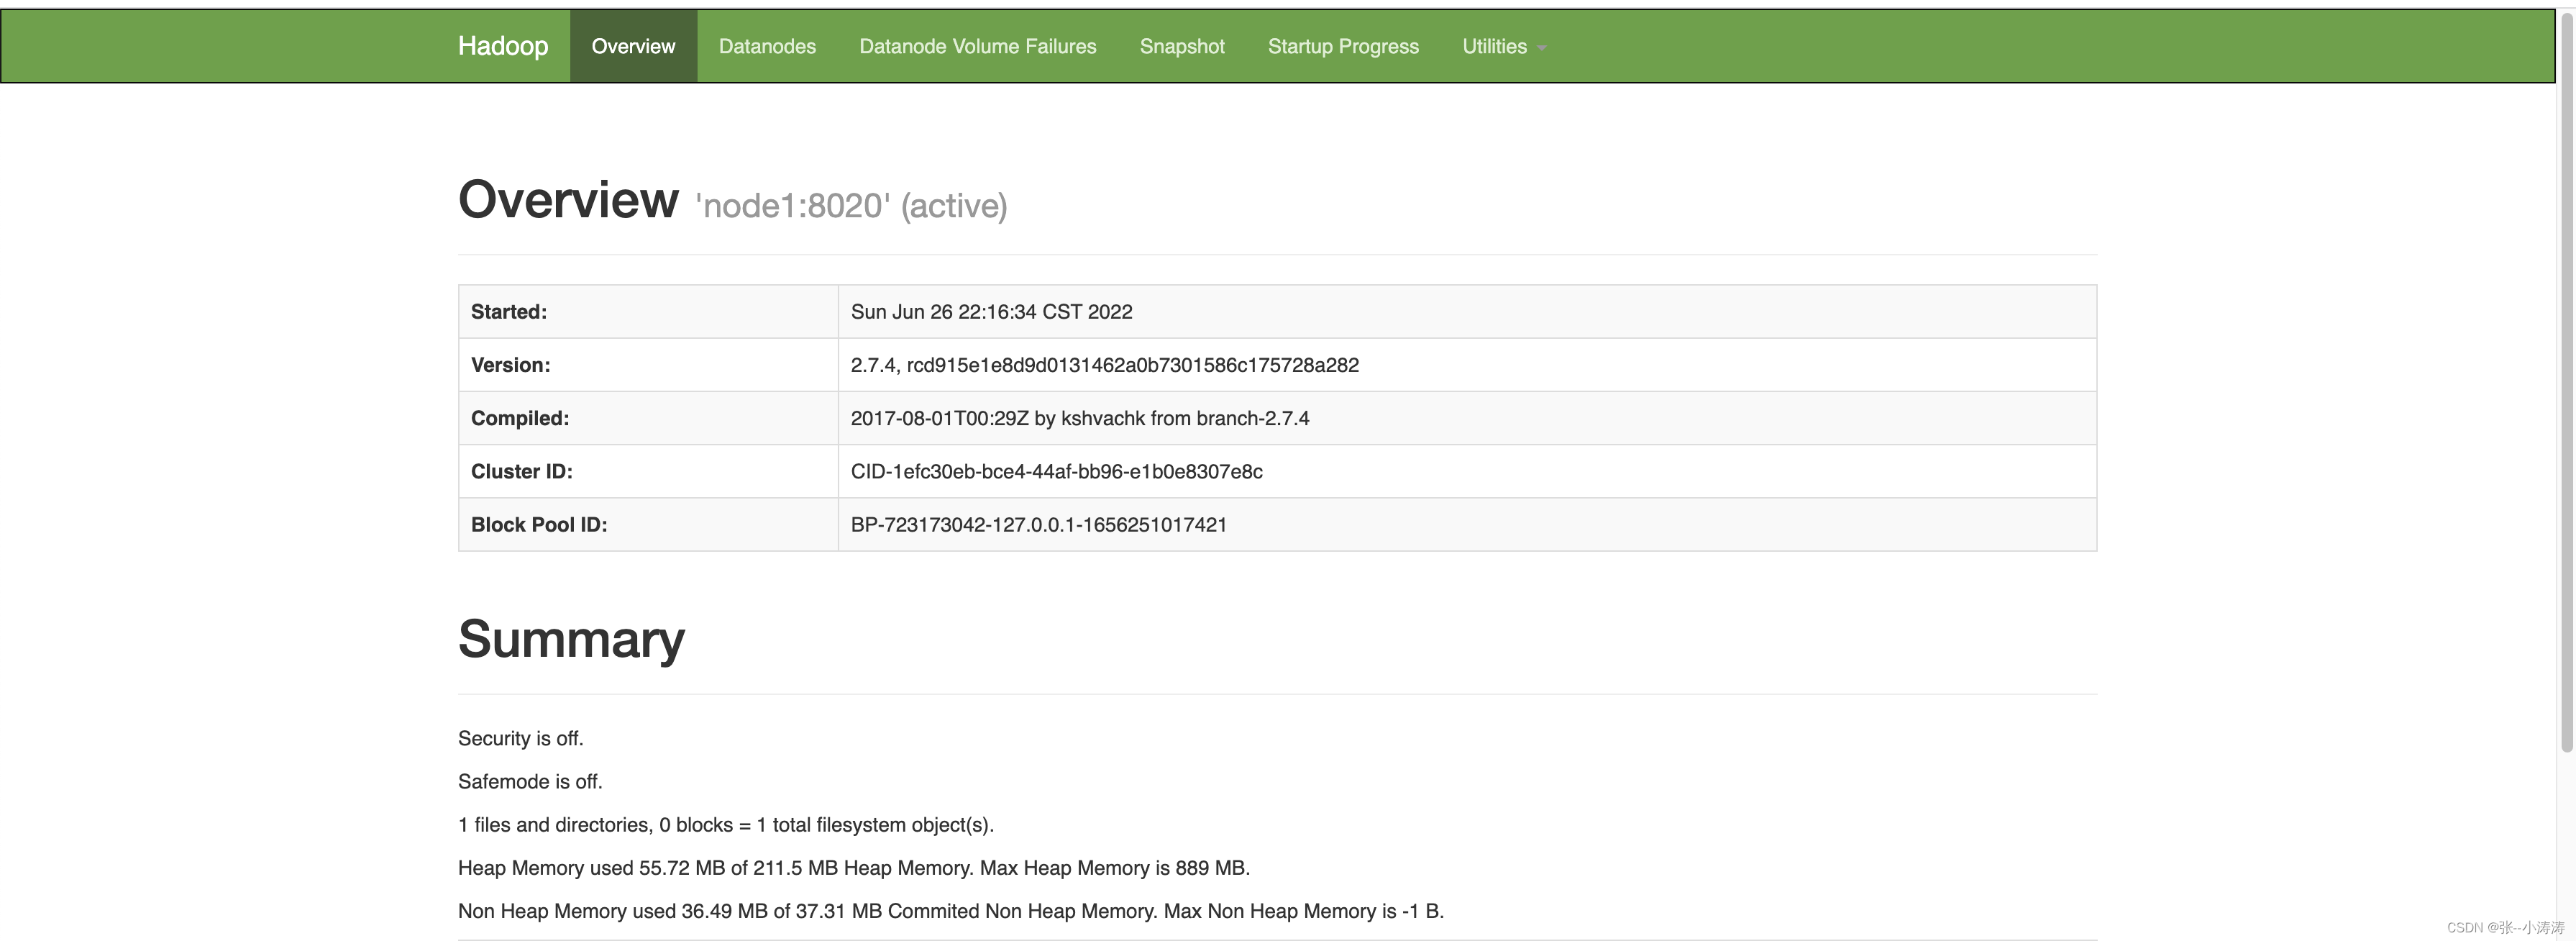This screenshot has width=2576, height=941.
Task: Click the 'Safemode is off.' text
Action: pos(530,781)
